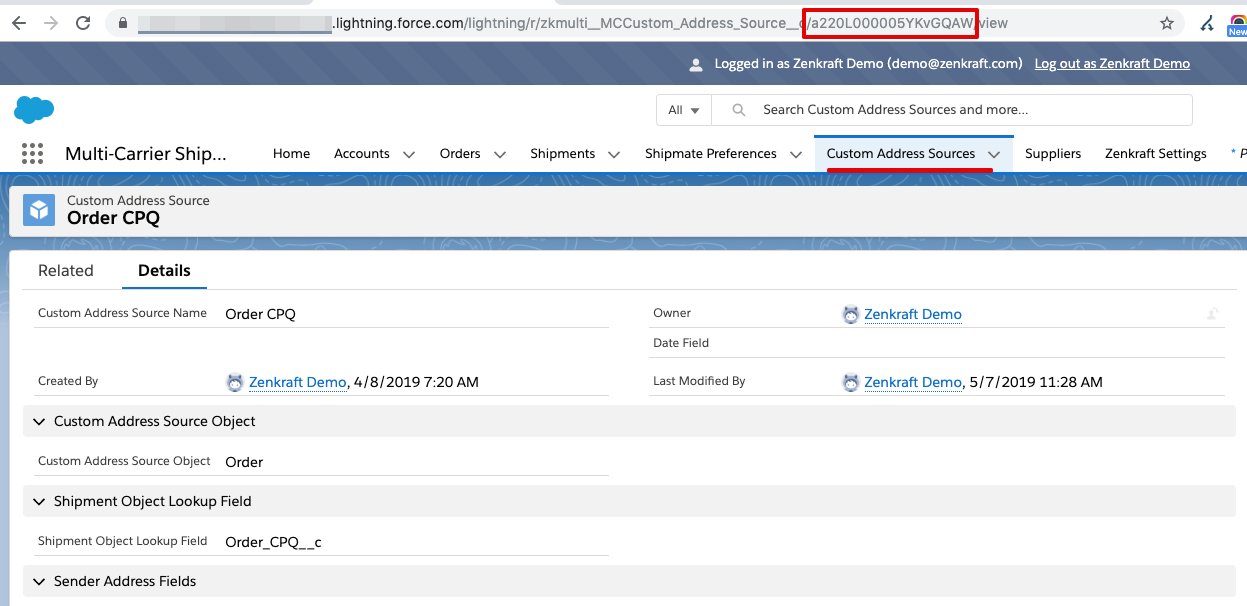Image resolution: width=1247 pixels, height=606 pixels.
Task: Click the Custom Address Source record icon
Action: tap(39, 210)
